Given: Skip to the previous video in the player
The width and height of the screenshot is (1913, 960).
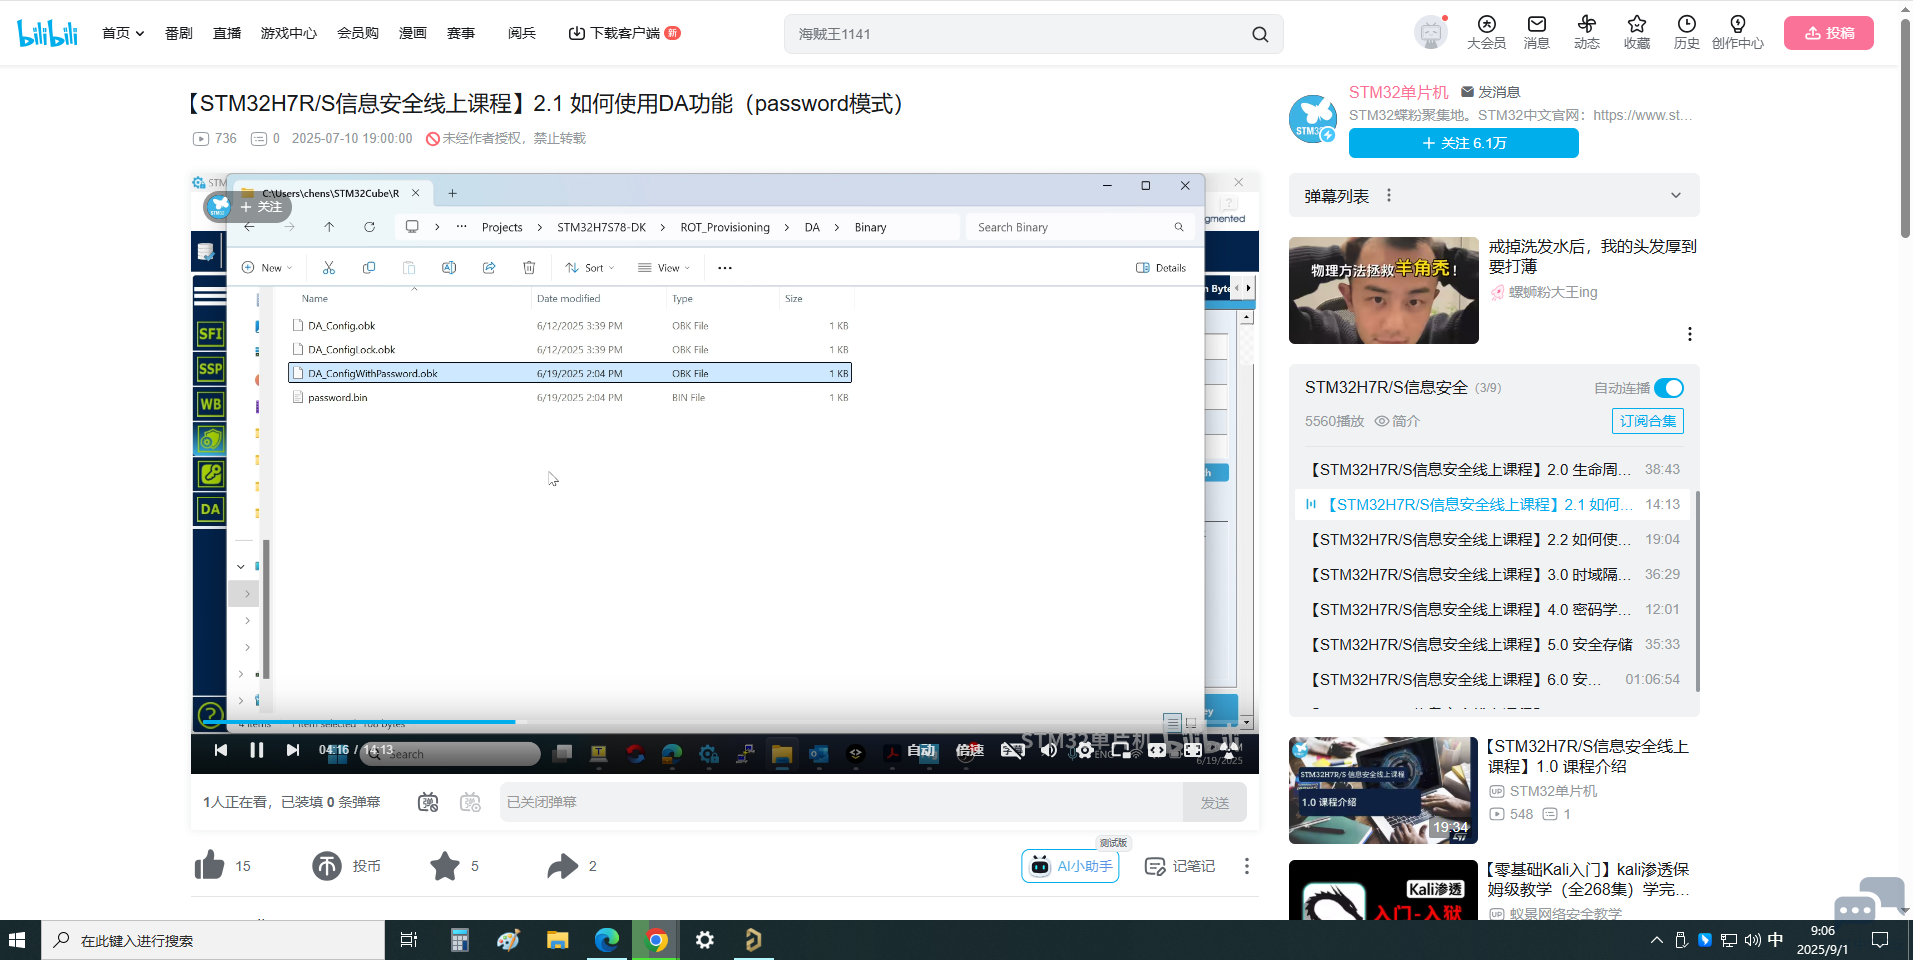Looking at the screenshot, I should pos(221,750).
